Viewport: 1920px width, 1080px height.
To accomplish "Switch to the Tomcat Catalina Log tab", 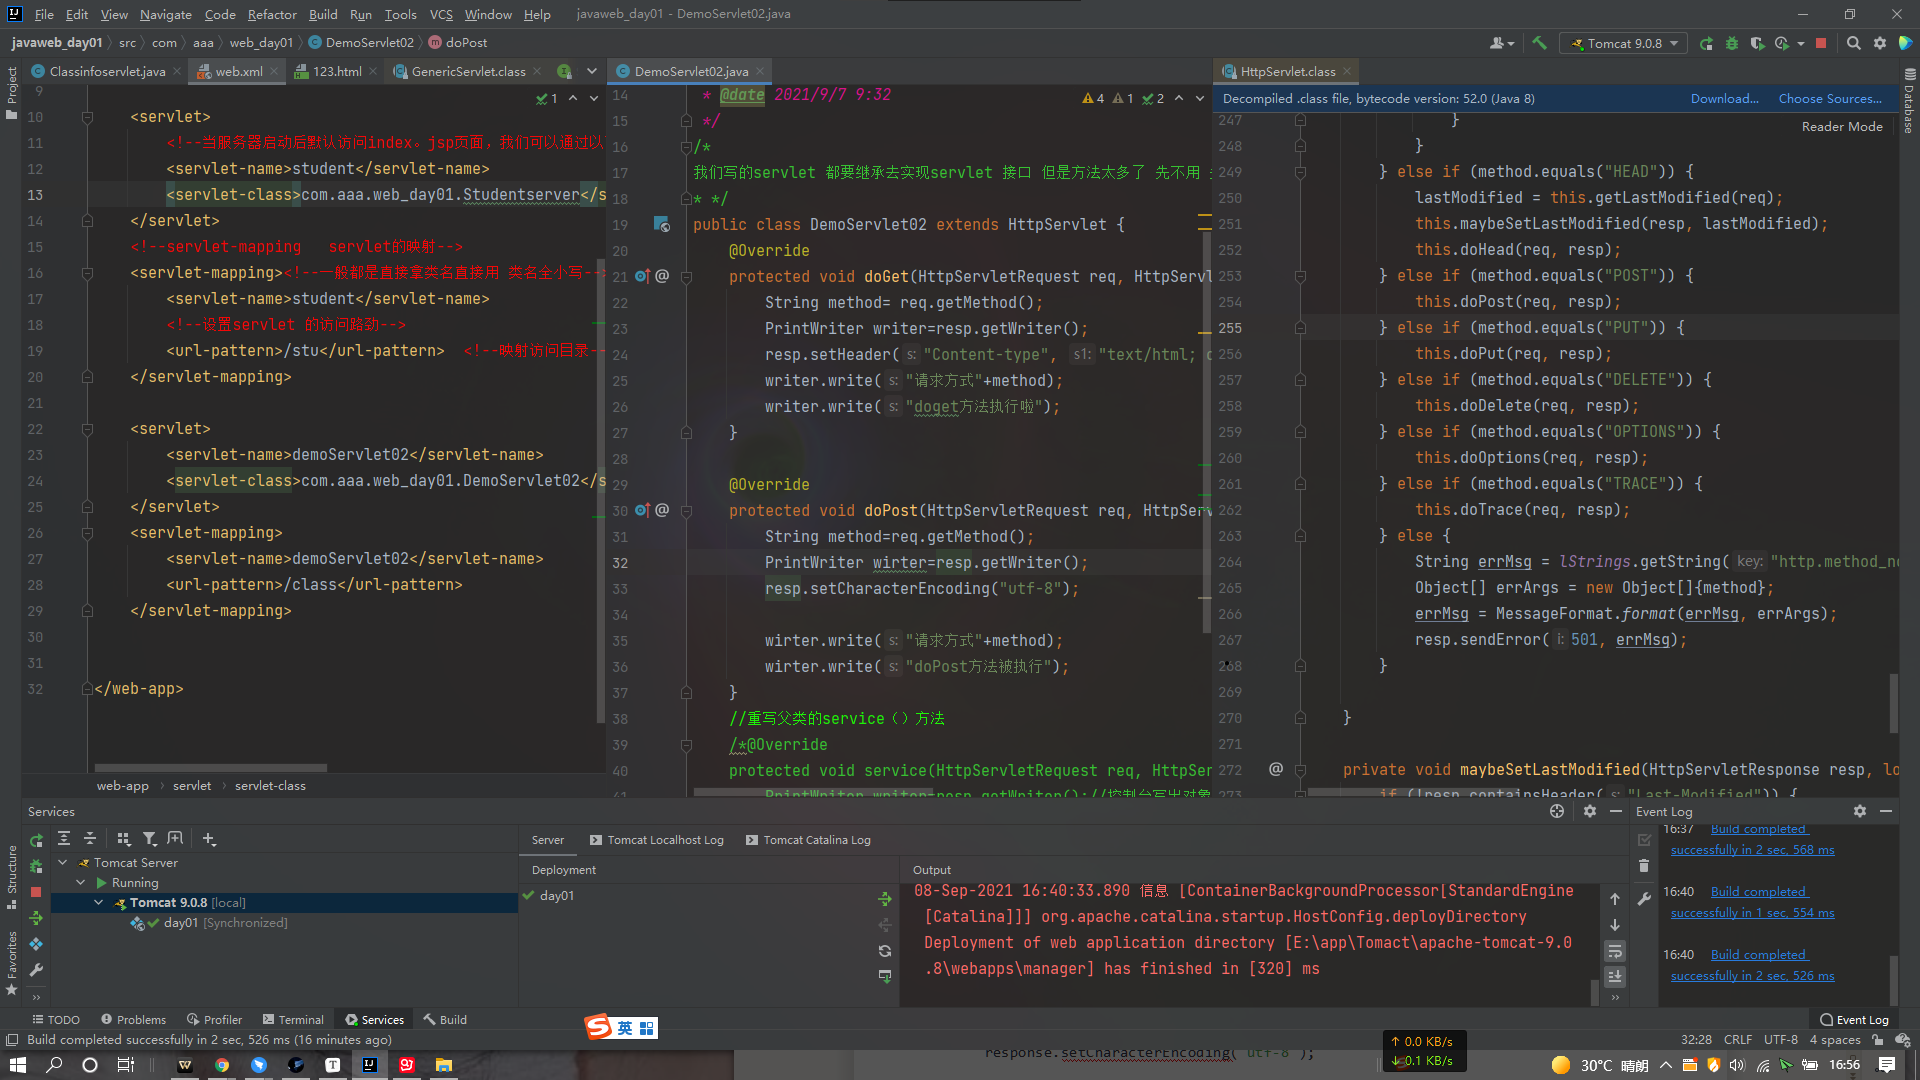I will tap(808, 840).
